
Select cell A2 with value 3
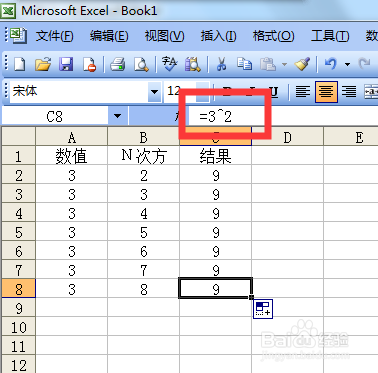(x=71, y=175)
